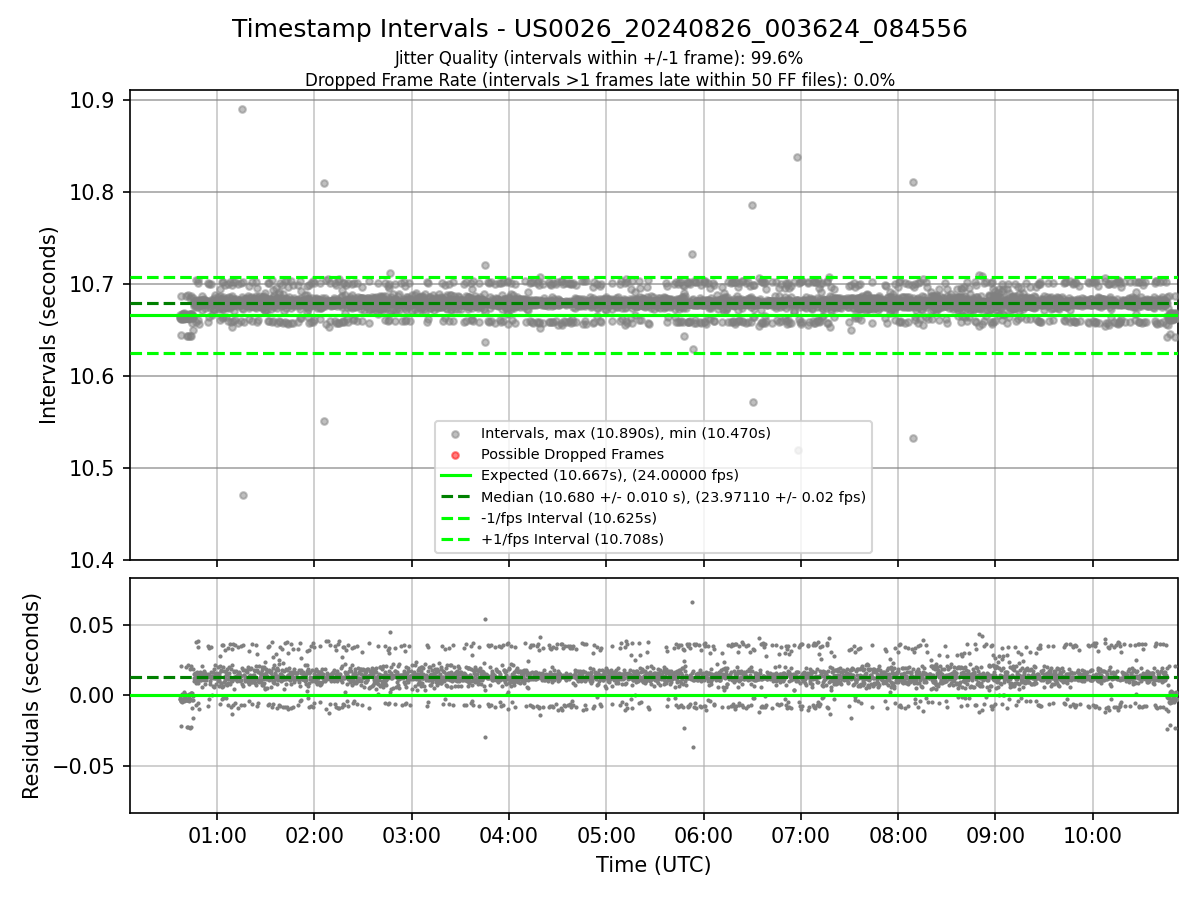
Task: Click the '−0.05' tick on the residuals axis
Action: (83, 766)
